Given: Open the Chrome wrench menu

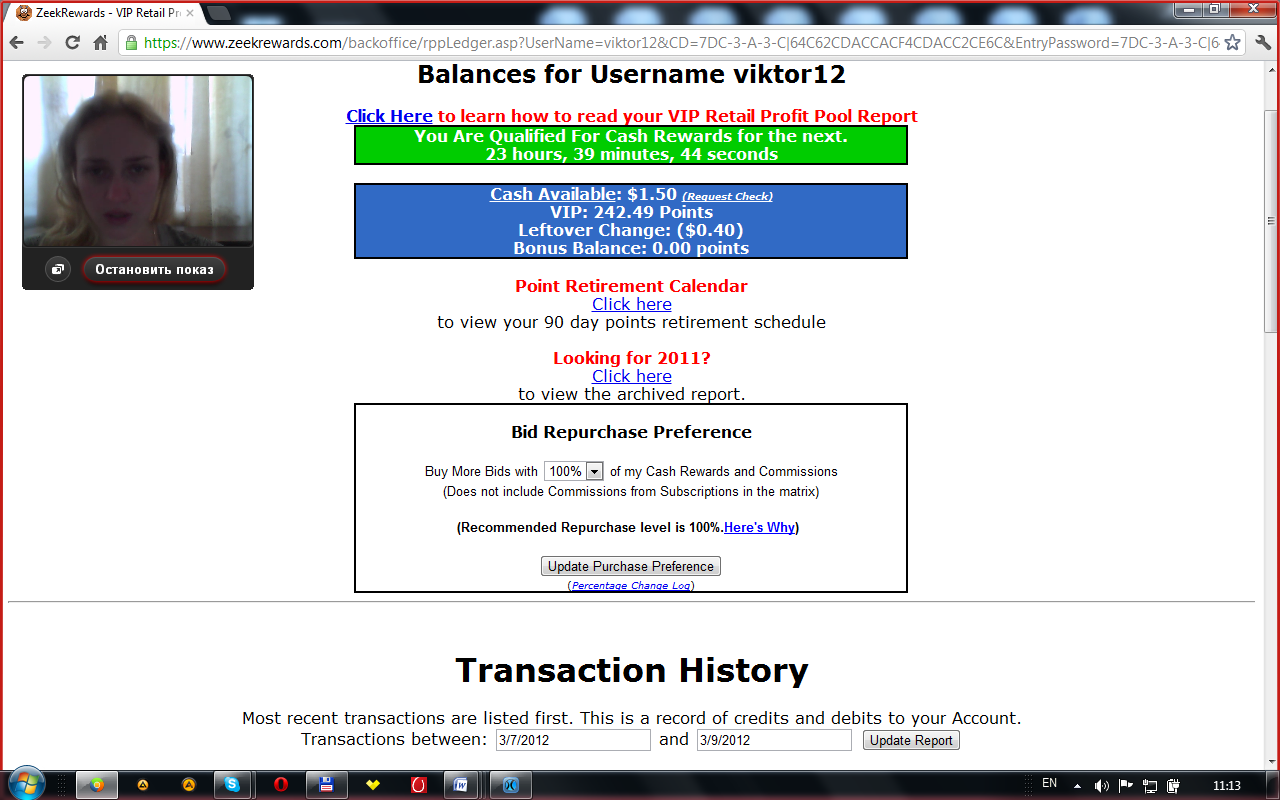Looking at the screenshot, I should (1262, 43).
